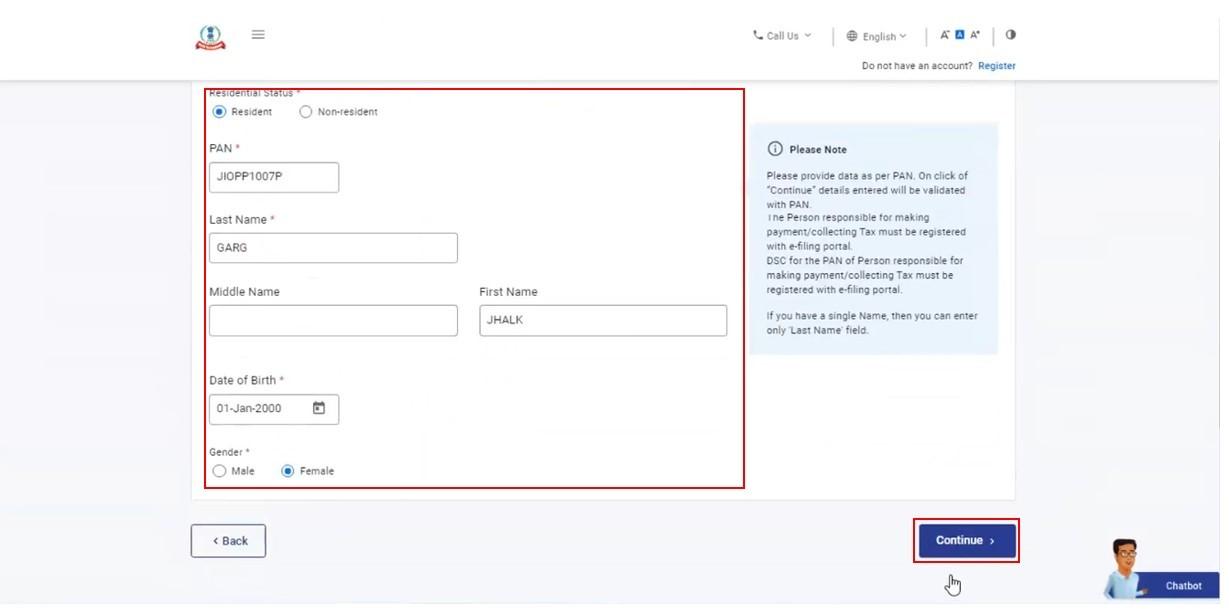
Task: Click the PAN input field
Action: click(273, 177)
